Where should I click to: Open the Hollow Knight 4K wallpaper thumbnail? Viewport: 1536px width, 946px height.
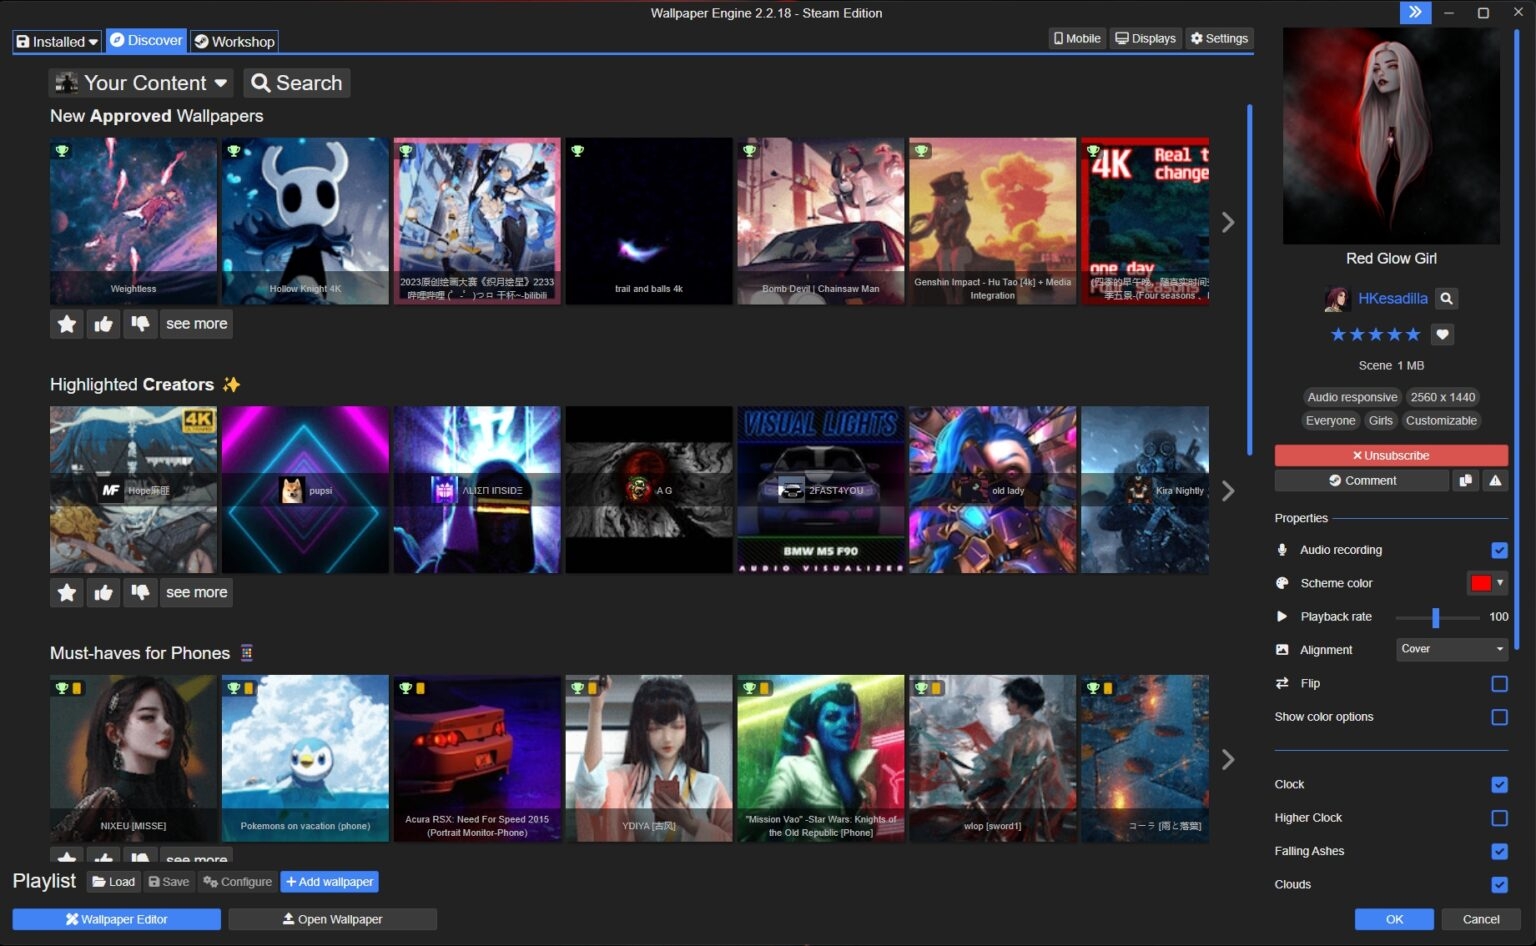(x=305, y=220)
